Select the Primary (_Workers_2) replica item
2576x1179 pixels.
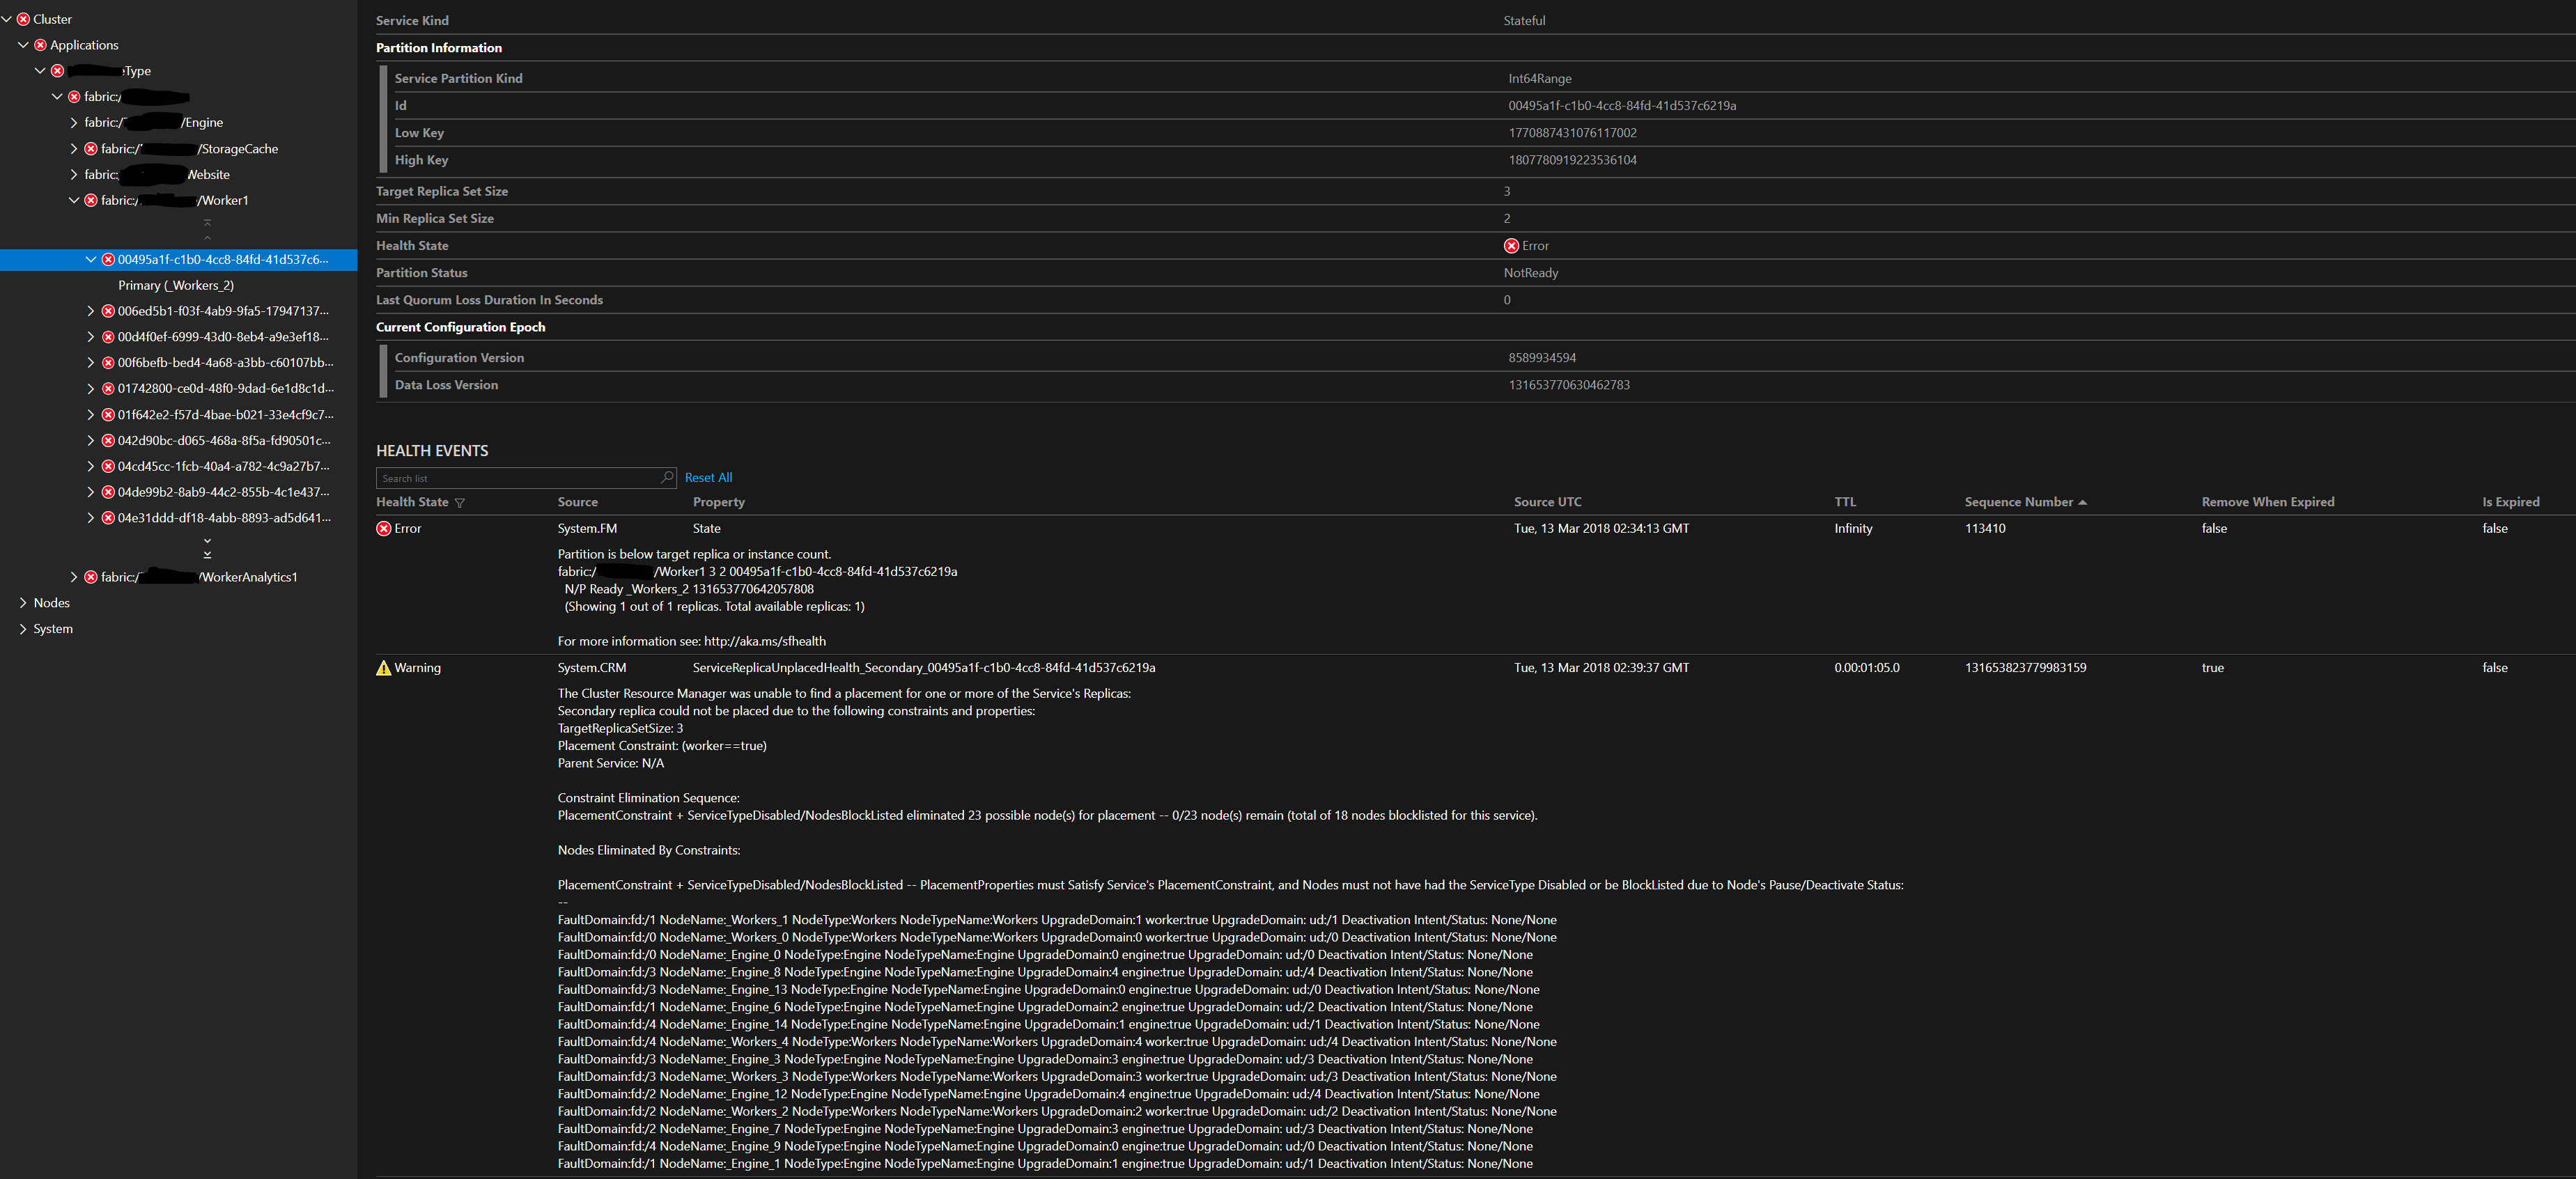point(175,285)
